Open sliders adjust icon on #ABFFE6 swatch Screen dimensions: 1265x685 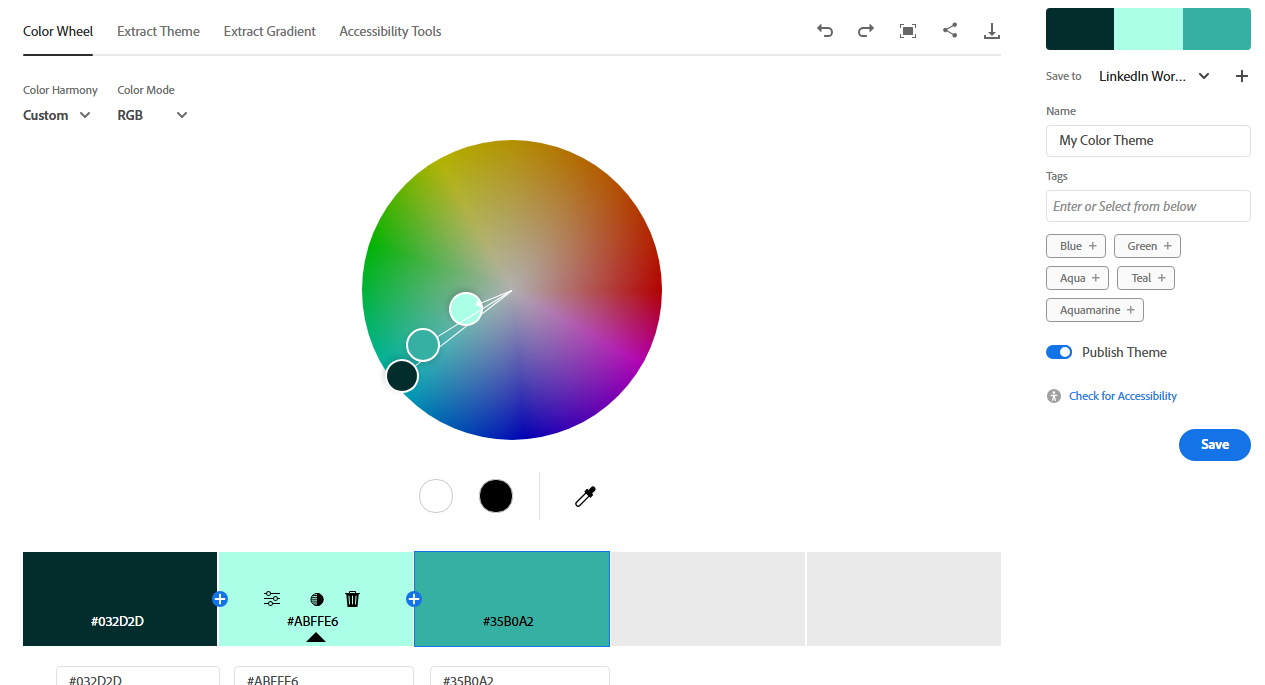click(x=272, y=599)
